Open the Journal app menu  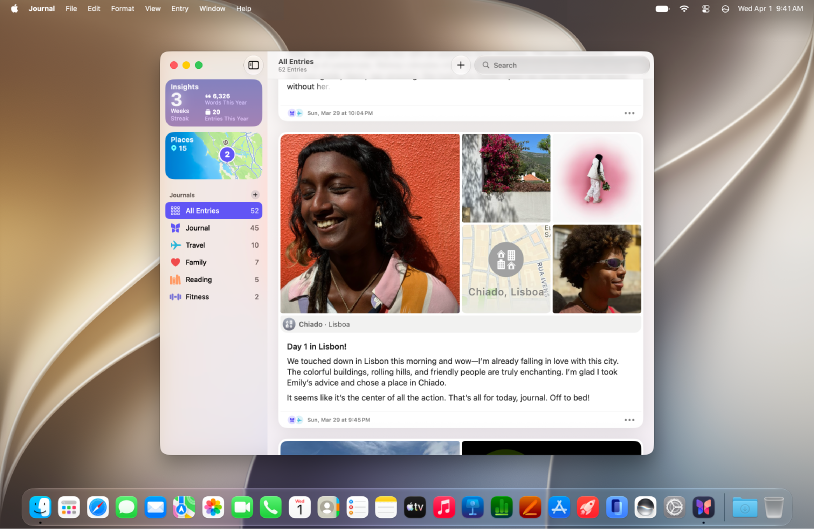(42, 8)
